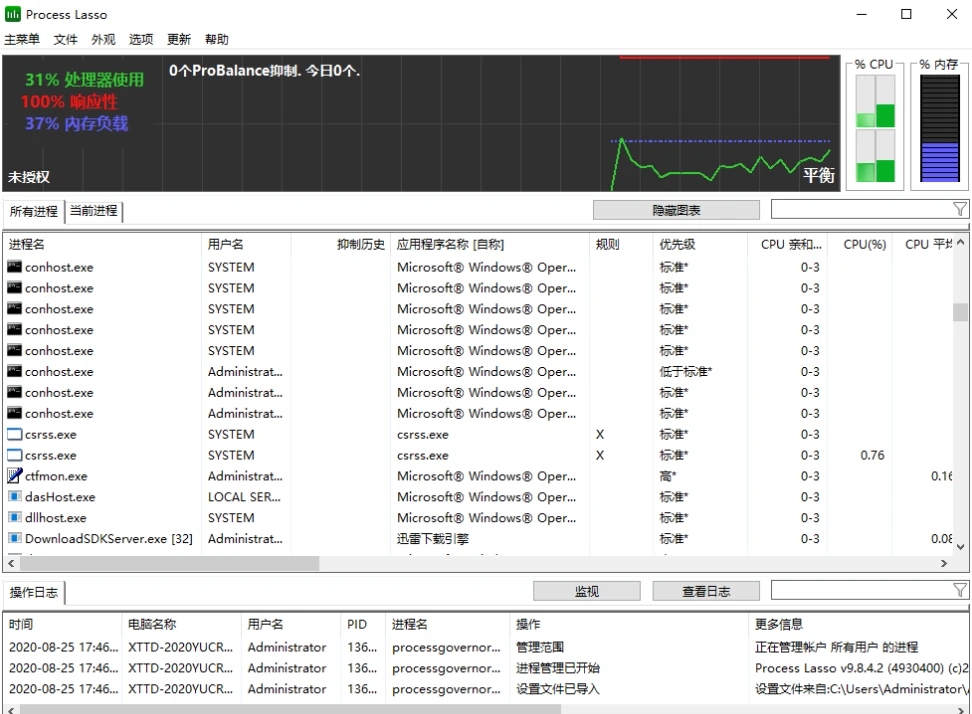The height and width of the screenshot is (714, 972).
Task: Switch to the 当前进程 tab
Action: coord(93,211)
